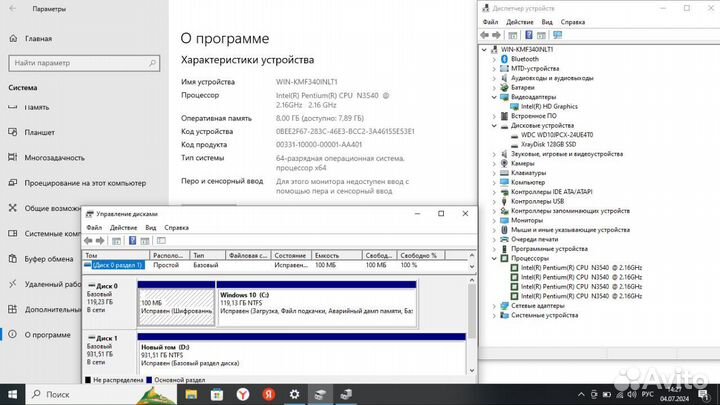Select Bluetooth device category
Image resolution: width=720 pixels, height=405 pixels.
525,59
